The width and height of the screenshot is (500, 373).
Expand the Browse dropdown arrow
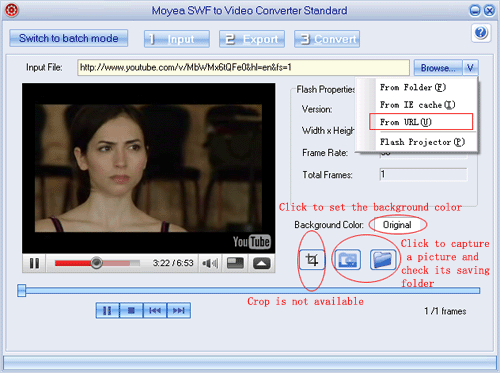pyautogui.click(x=470, y=68)
